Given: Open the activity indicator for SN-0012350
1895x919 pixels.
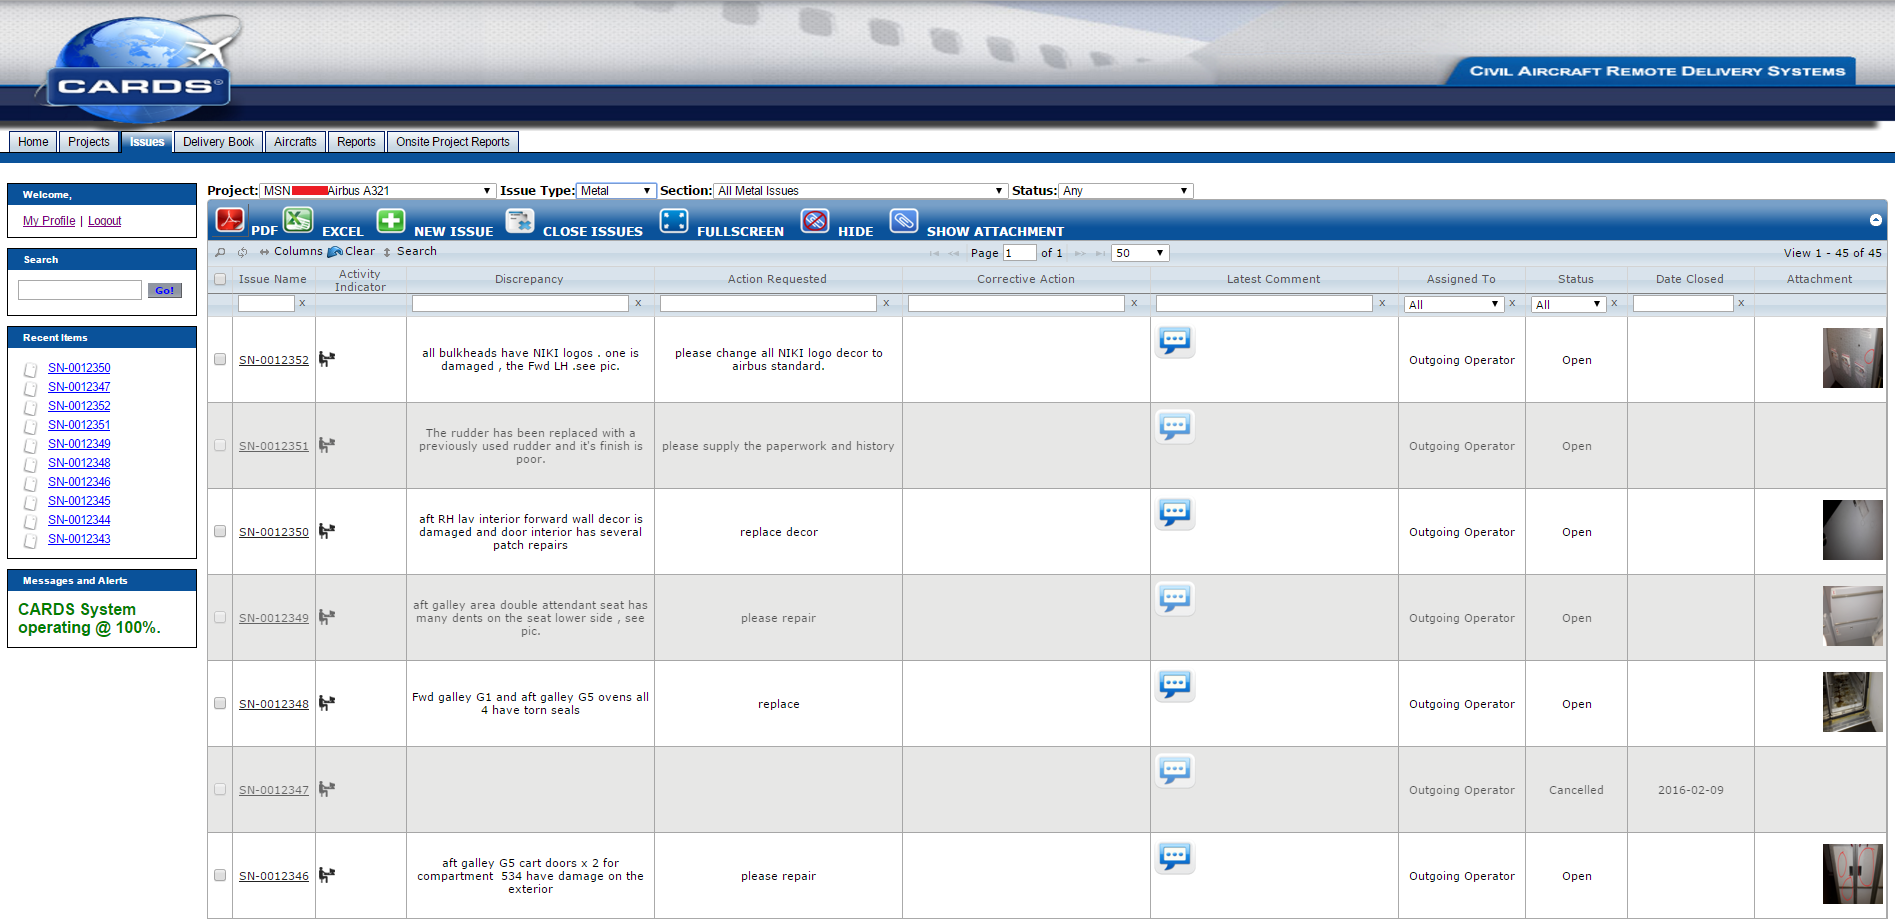Looking at the screenshot, I should (x=326, y=532).
